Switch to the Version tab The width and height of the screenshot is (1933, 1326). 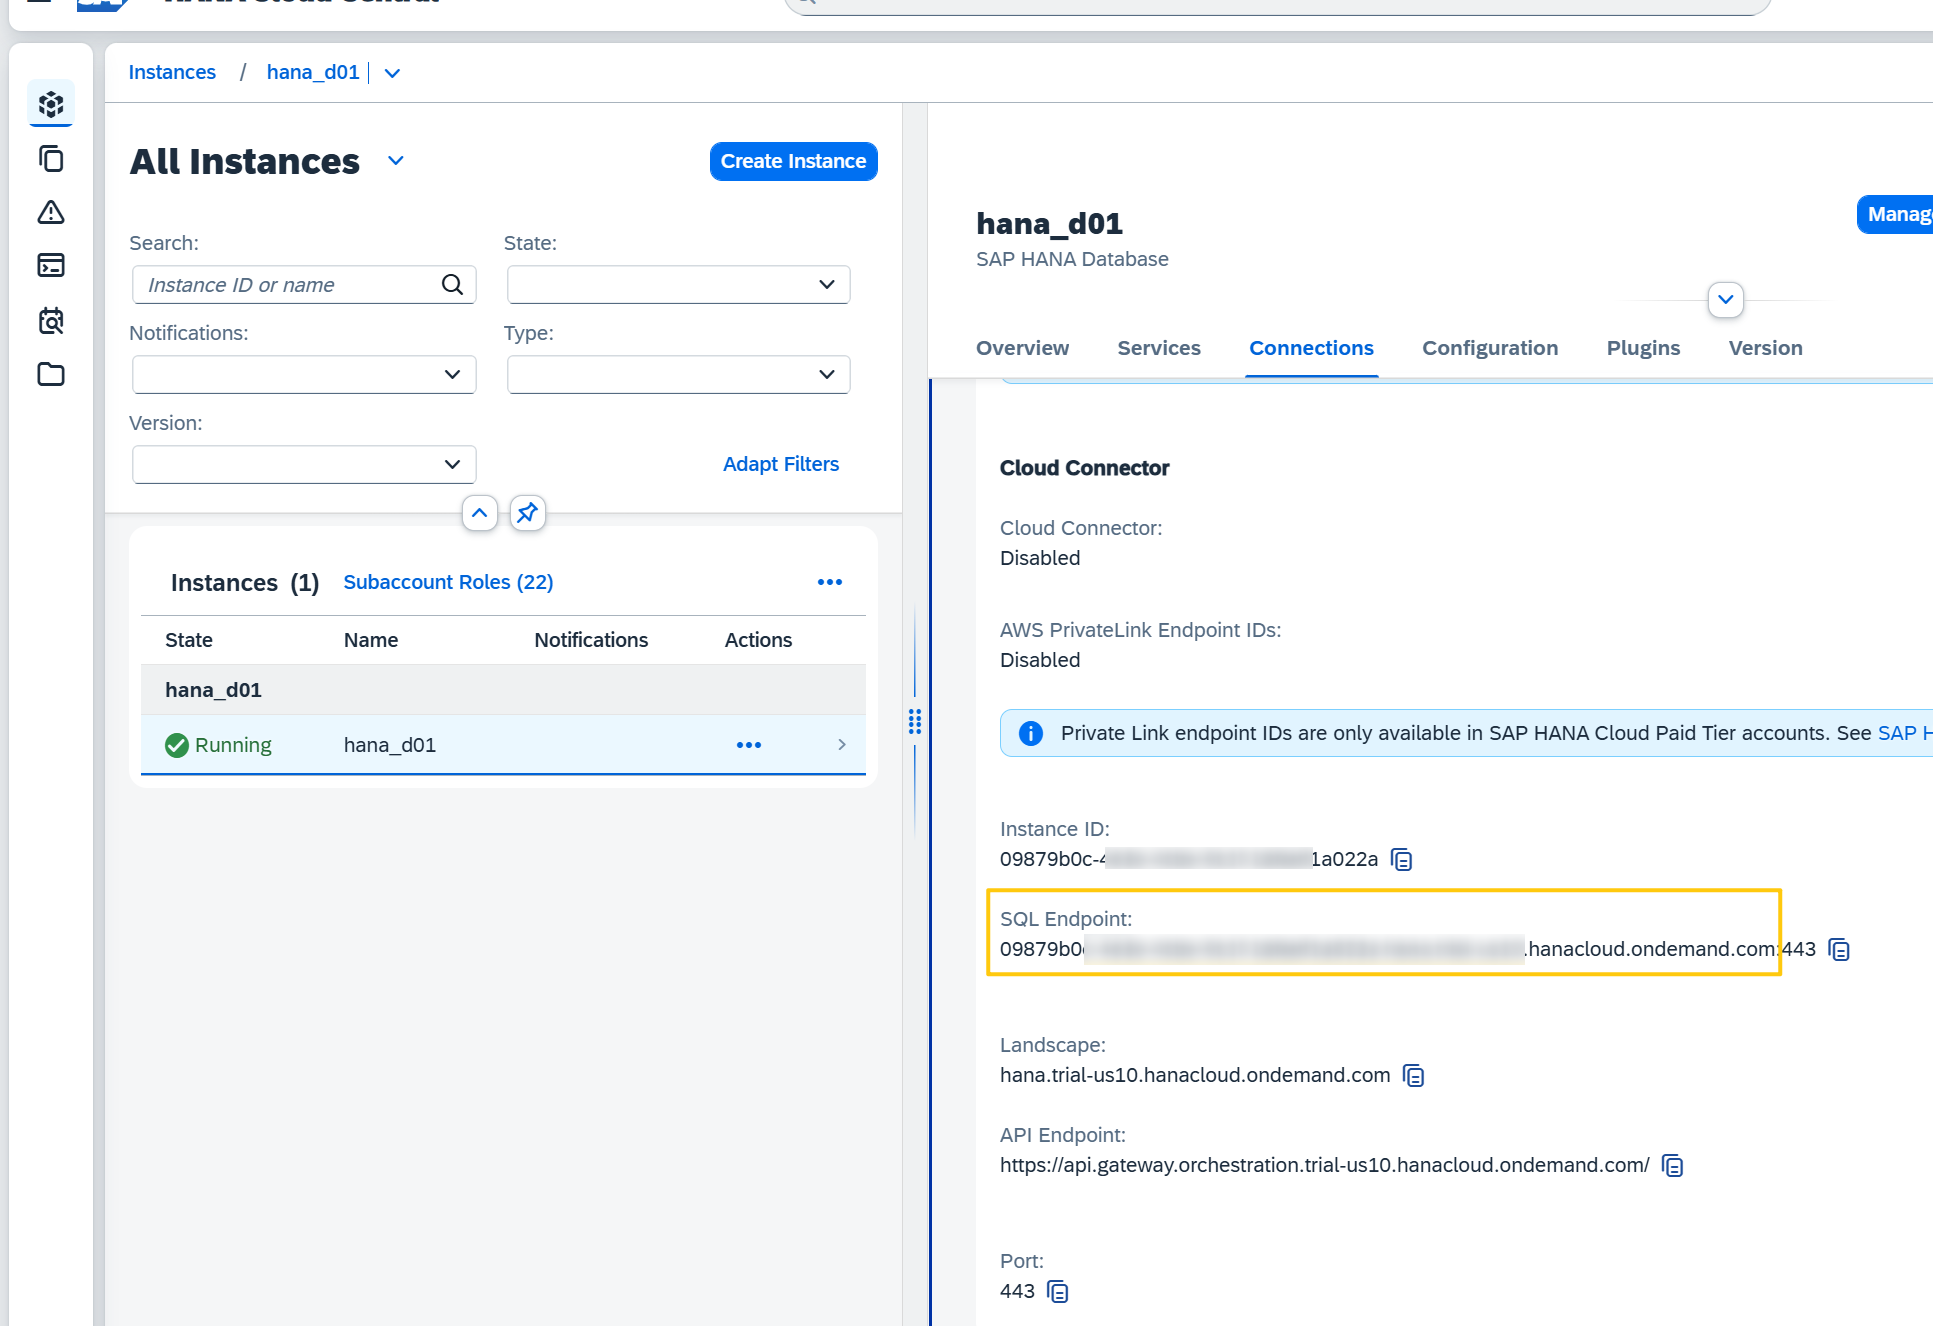pyautogui.click(x=1765, y=348)
